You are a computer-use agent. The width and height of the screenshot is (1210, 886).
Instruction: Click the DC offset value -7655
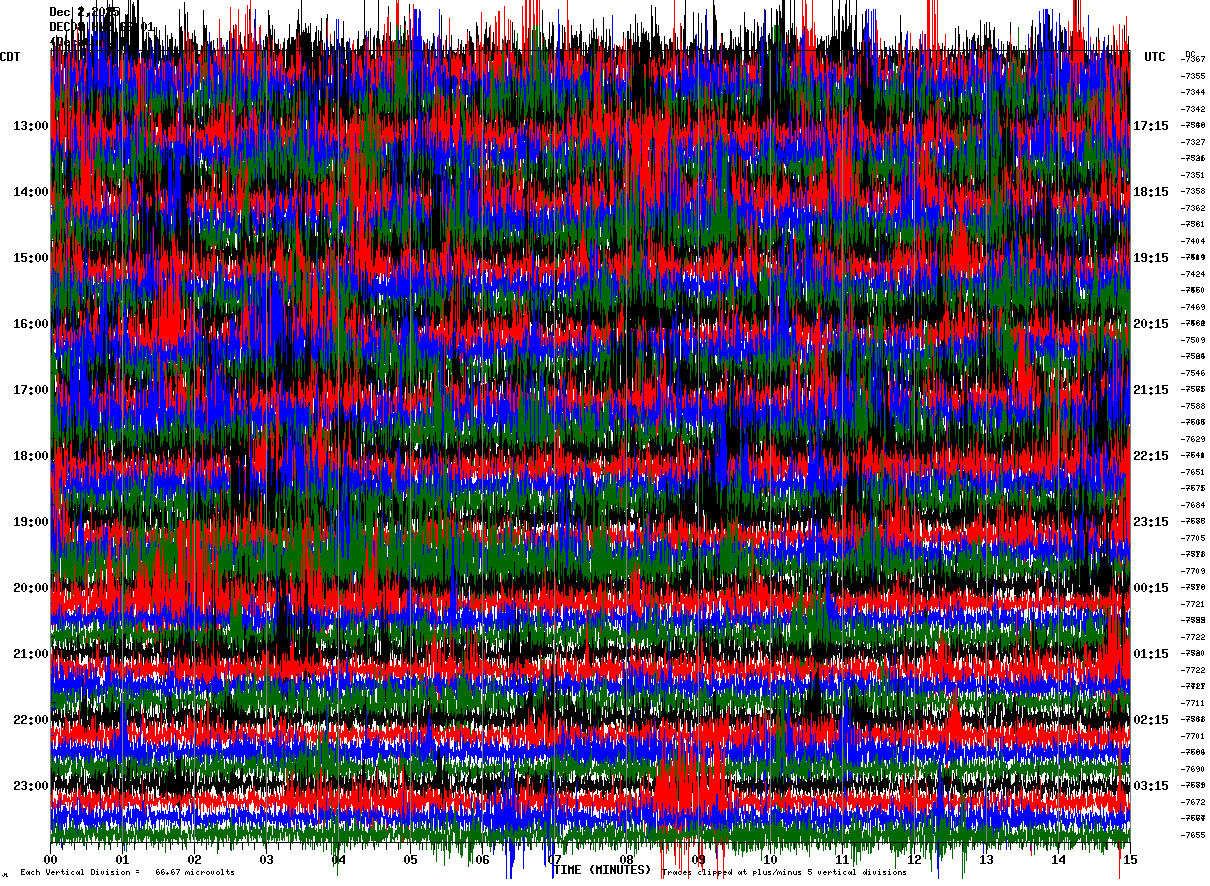point(1193,835)
